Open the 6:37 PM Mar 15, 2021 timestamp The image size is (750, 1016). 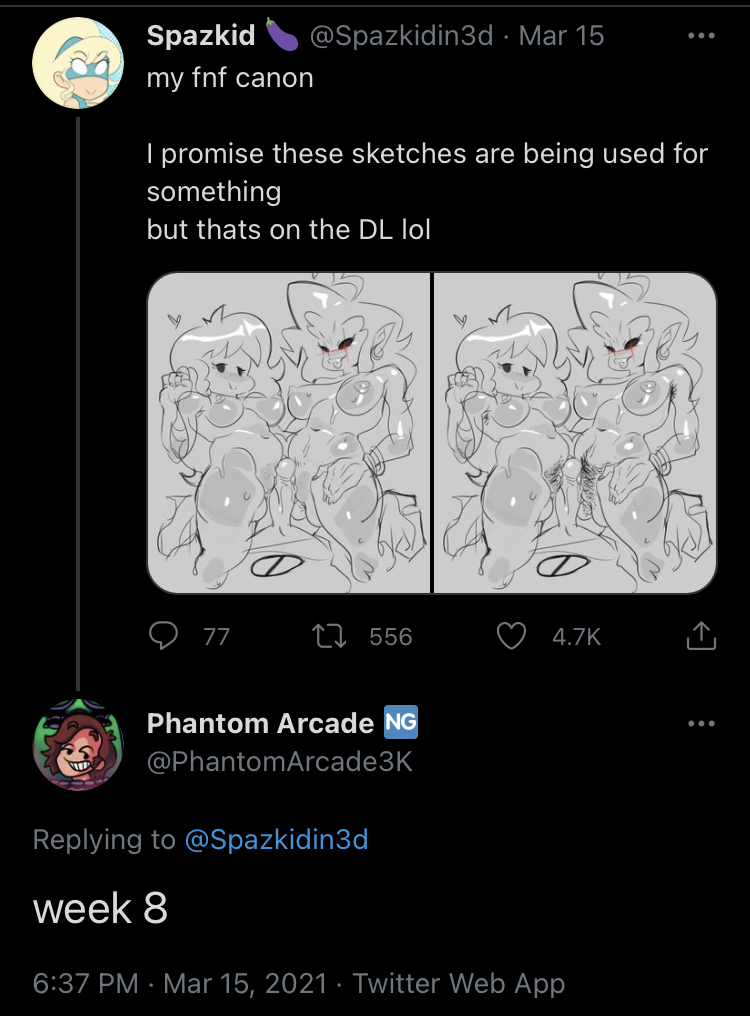(180, 984)
